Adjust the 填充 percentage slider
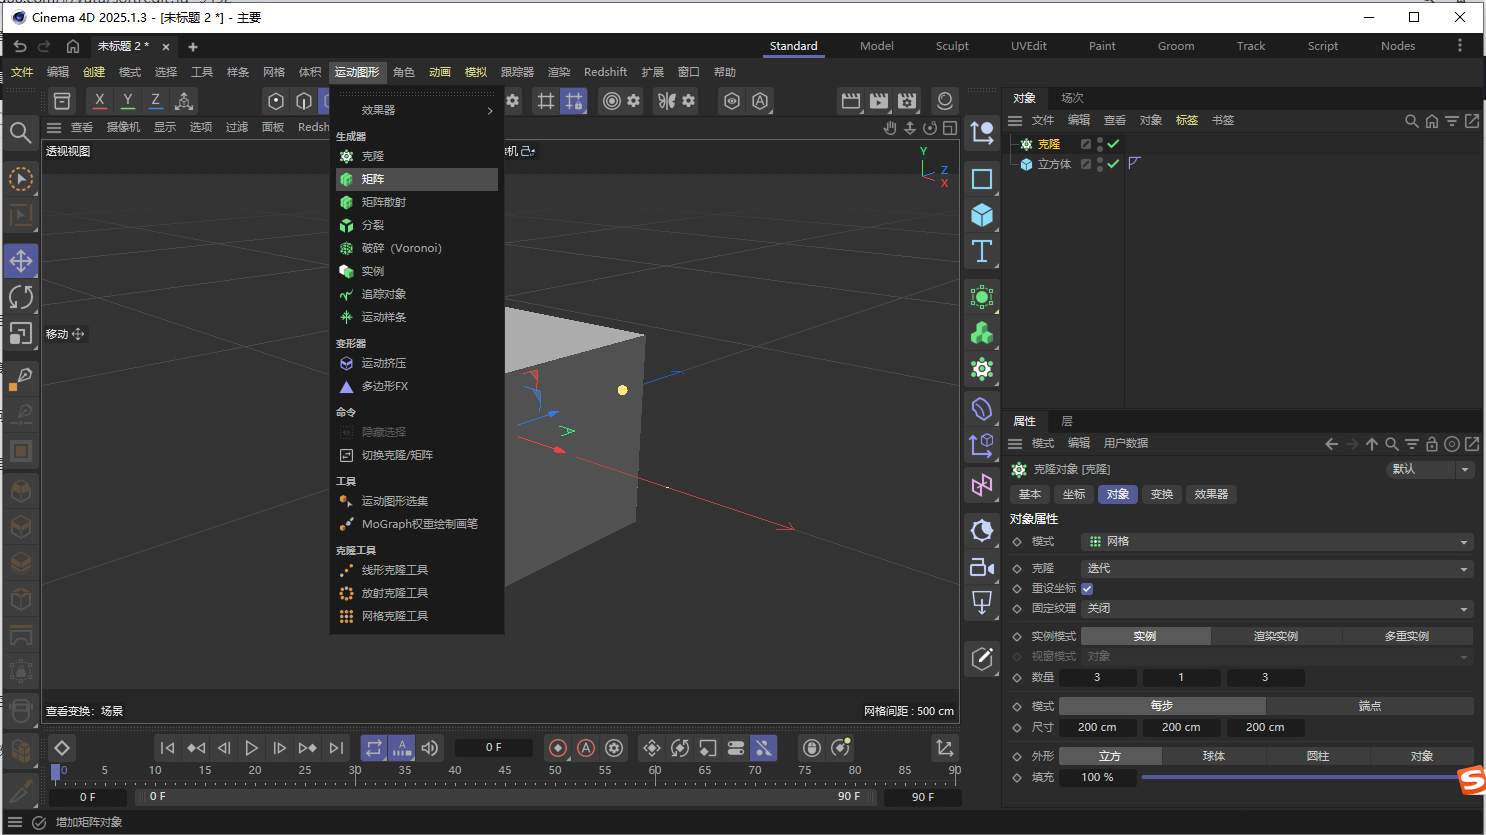 coord(1305,777)
